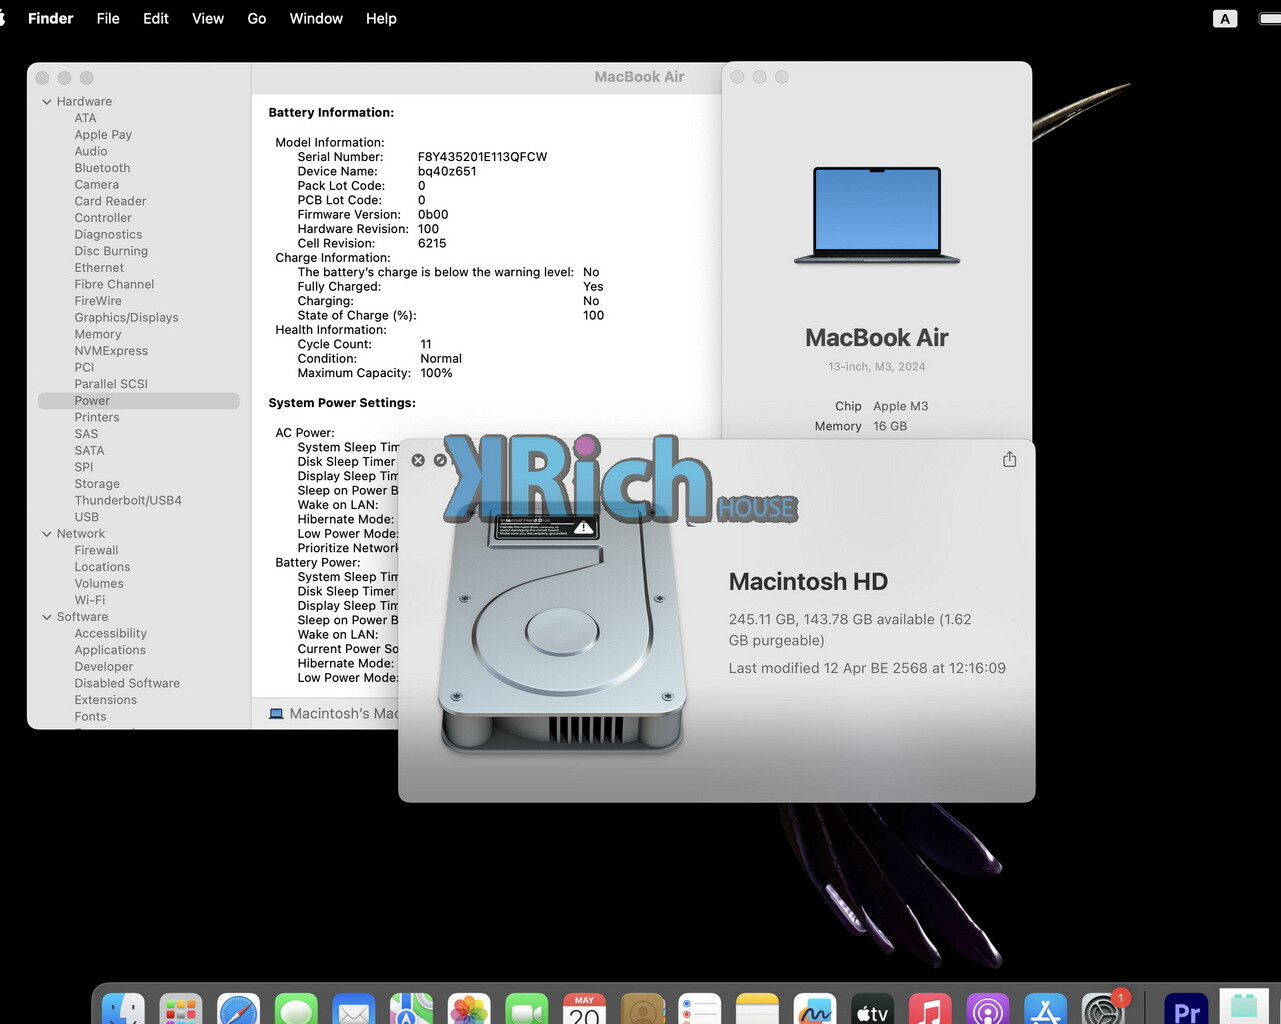Click the laptop icon beside Macintosh's Mac
This screenshot has width=1281, height=1024.
point(276,713)
